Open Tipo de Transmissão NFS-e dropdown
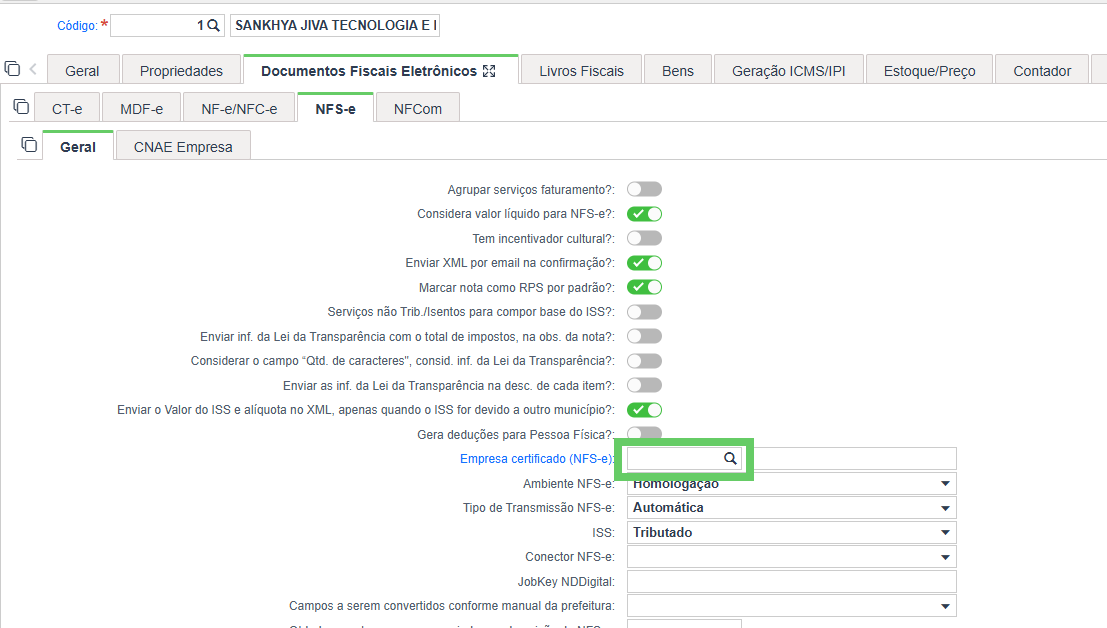1107x628 pixels. [791, 508]
